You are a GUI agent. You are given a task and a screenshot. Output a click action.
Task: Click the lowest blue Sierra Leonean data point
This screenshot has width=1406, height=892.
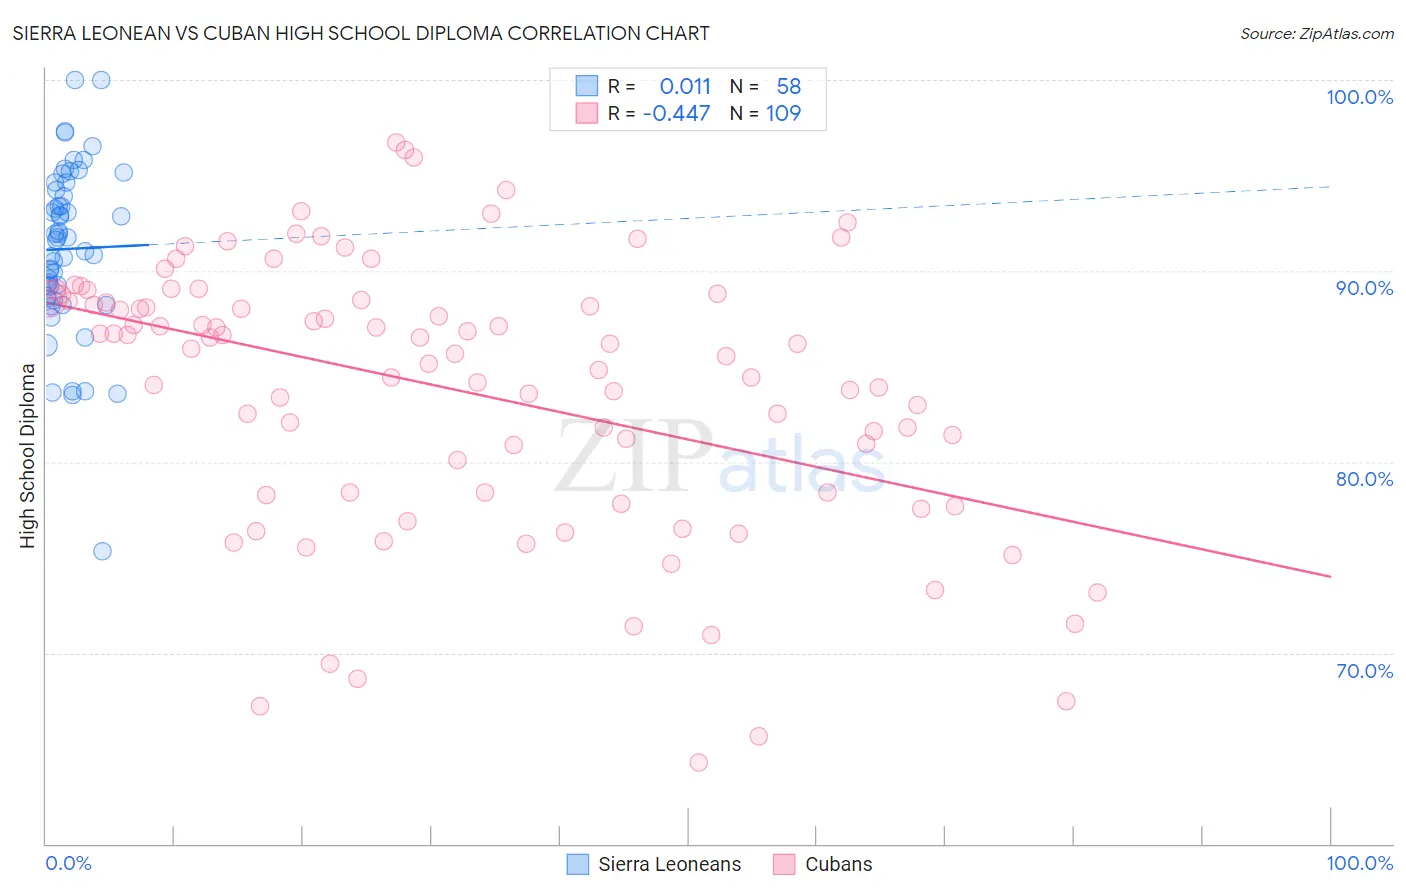pos(102,551)
